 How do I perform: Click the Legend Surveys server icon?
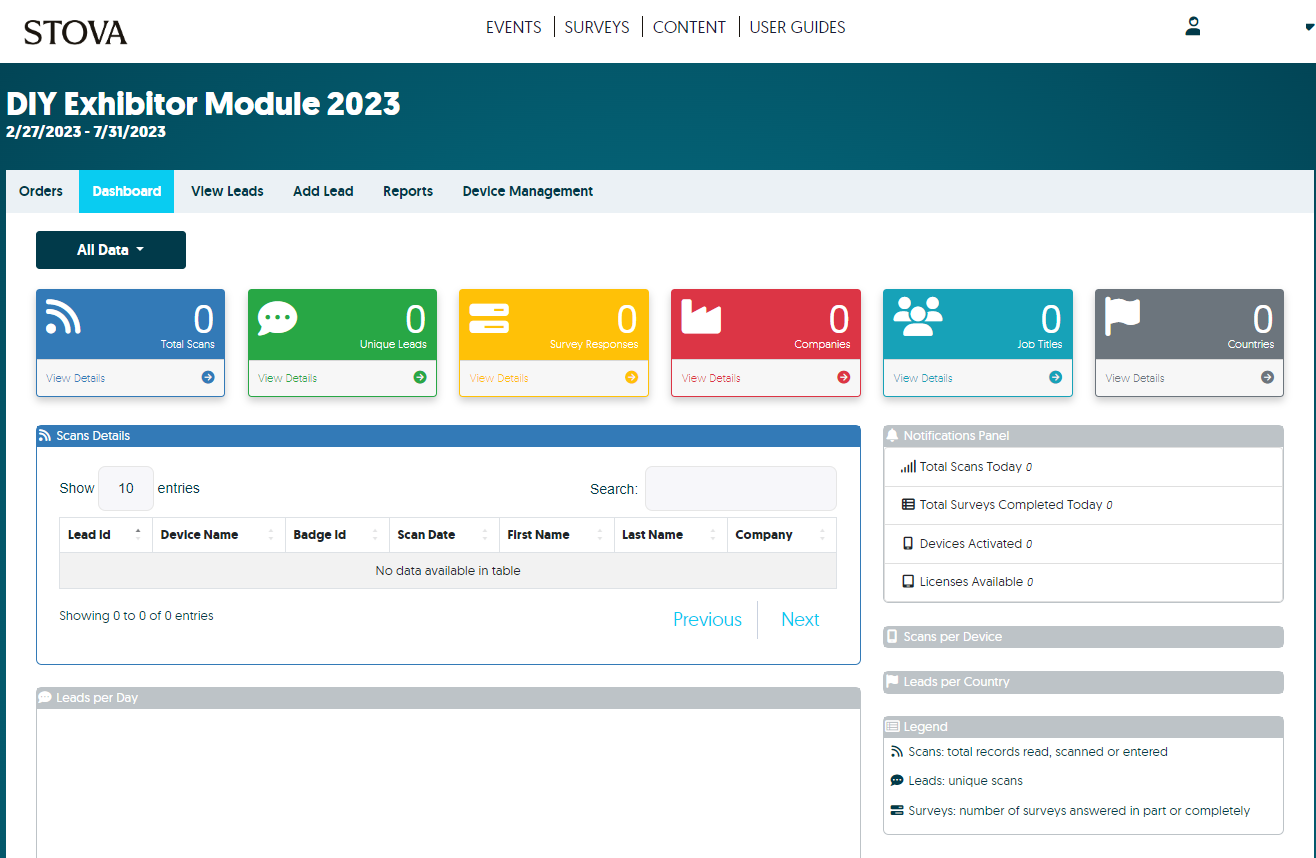[897, 811]
